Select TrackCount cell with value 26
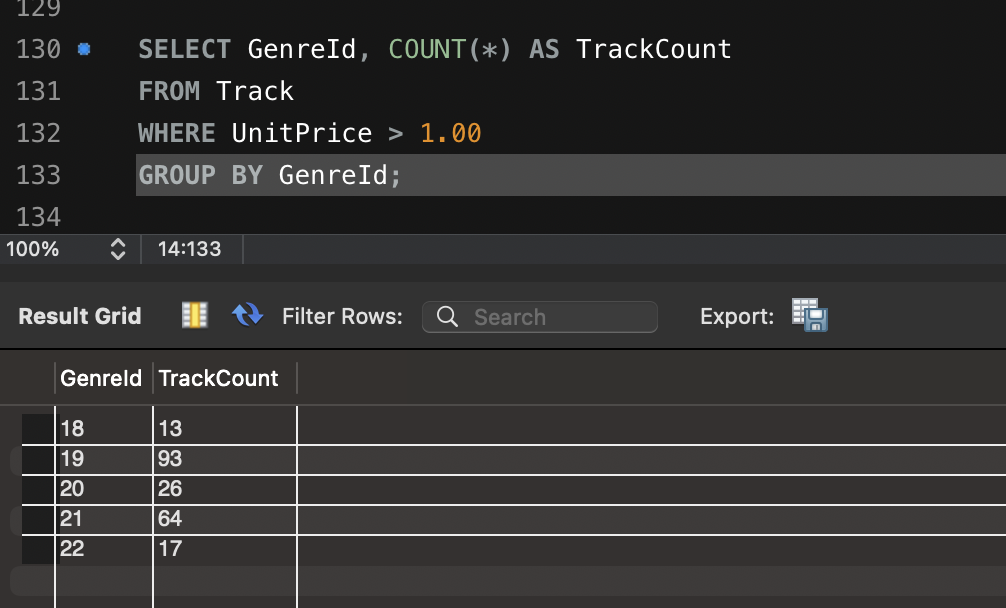This screenshot has height=608, width=1006. tap(225, 489)
